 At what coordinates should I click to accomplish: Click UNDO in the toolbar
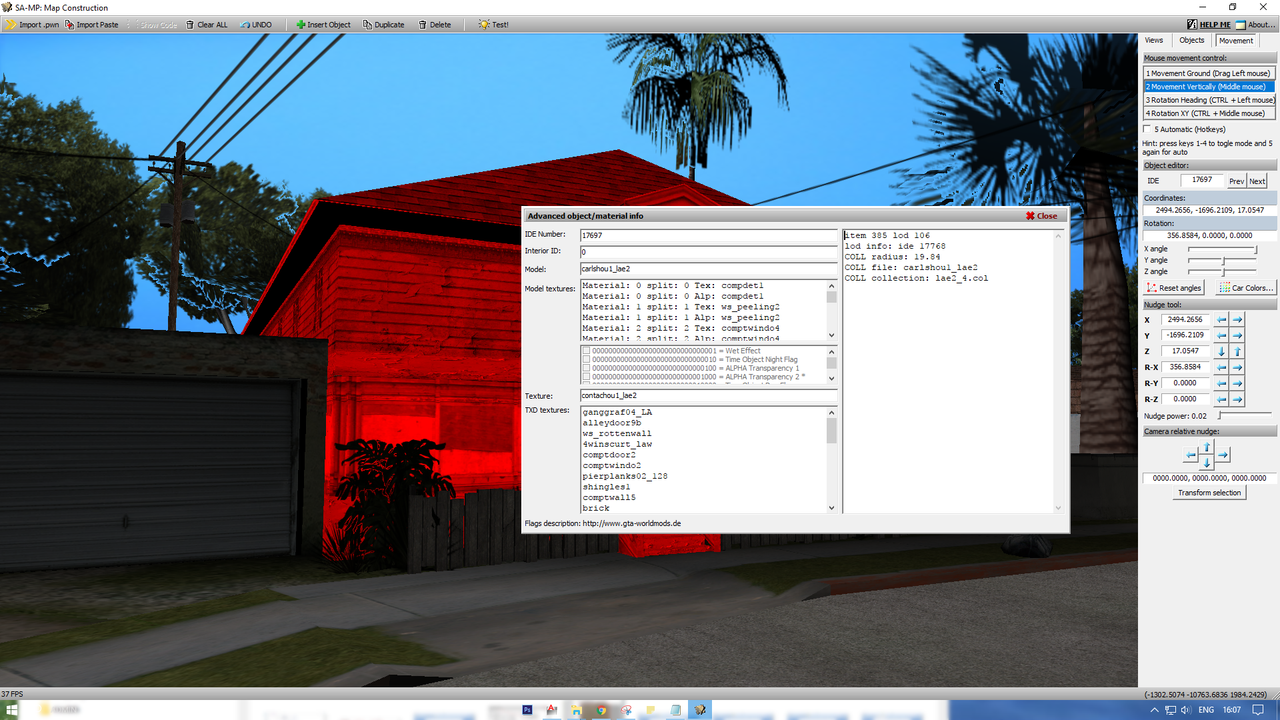point(255,24)
